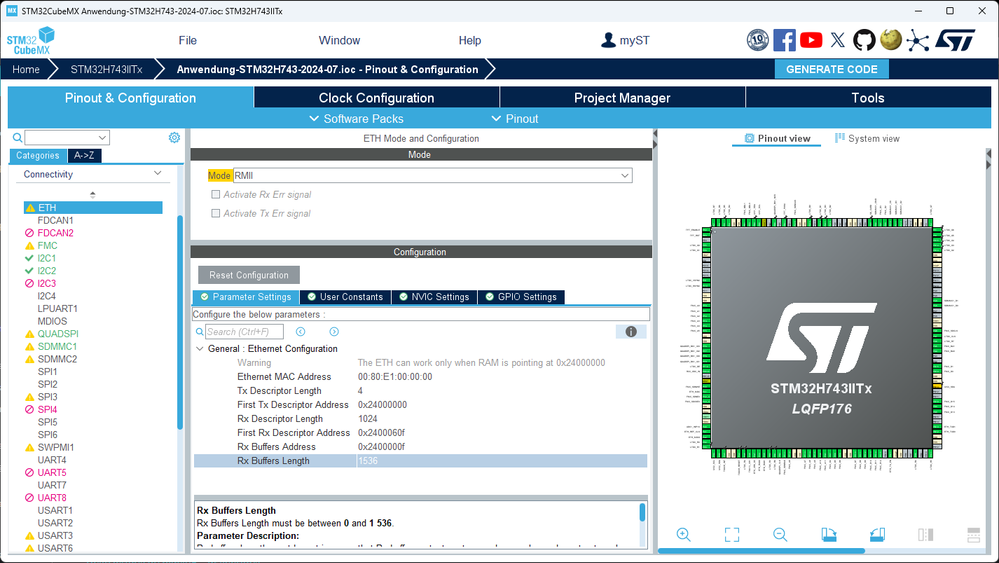999x563 pixels.
Task: Zoom in on the chip pinout view
Action: [x=683, y=534]
